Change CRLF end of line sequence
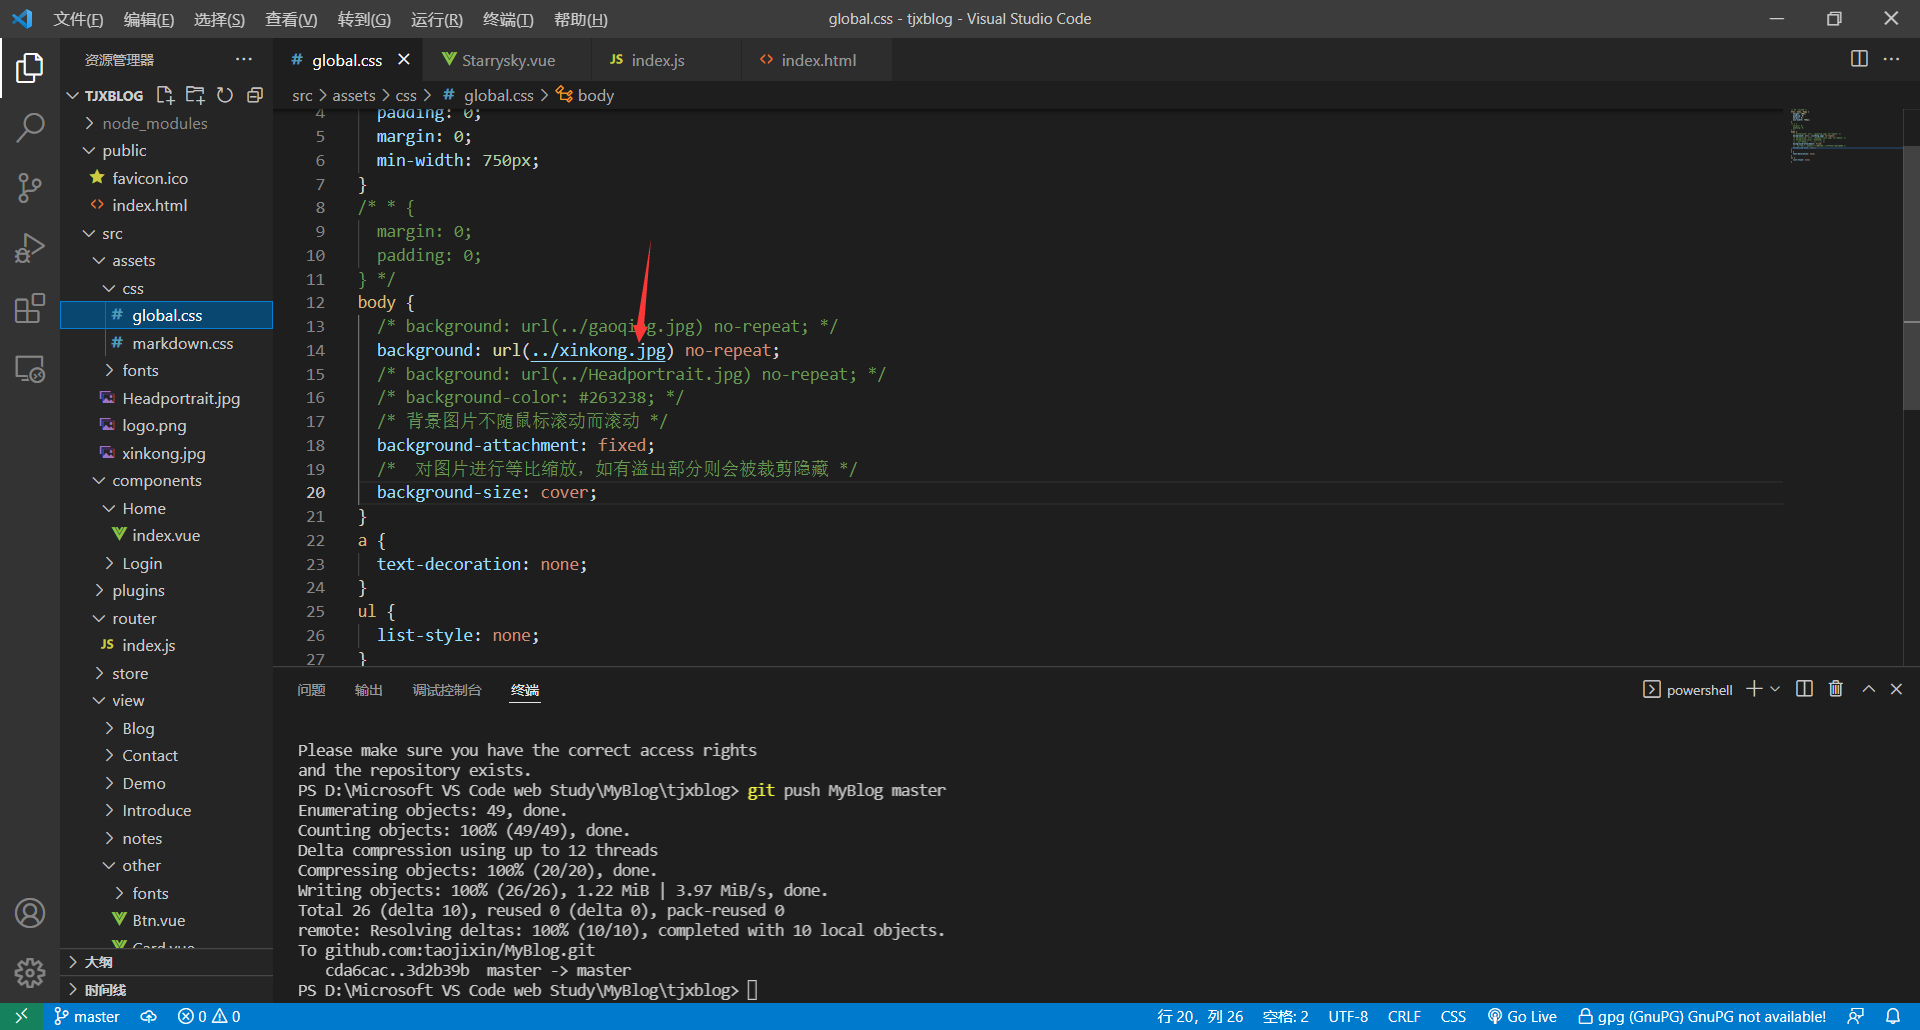This screenshot has width=1920, height=1030. click(1404, 1016)
